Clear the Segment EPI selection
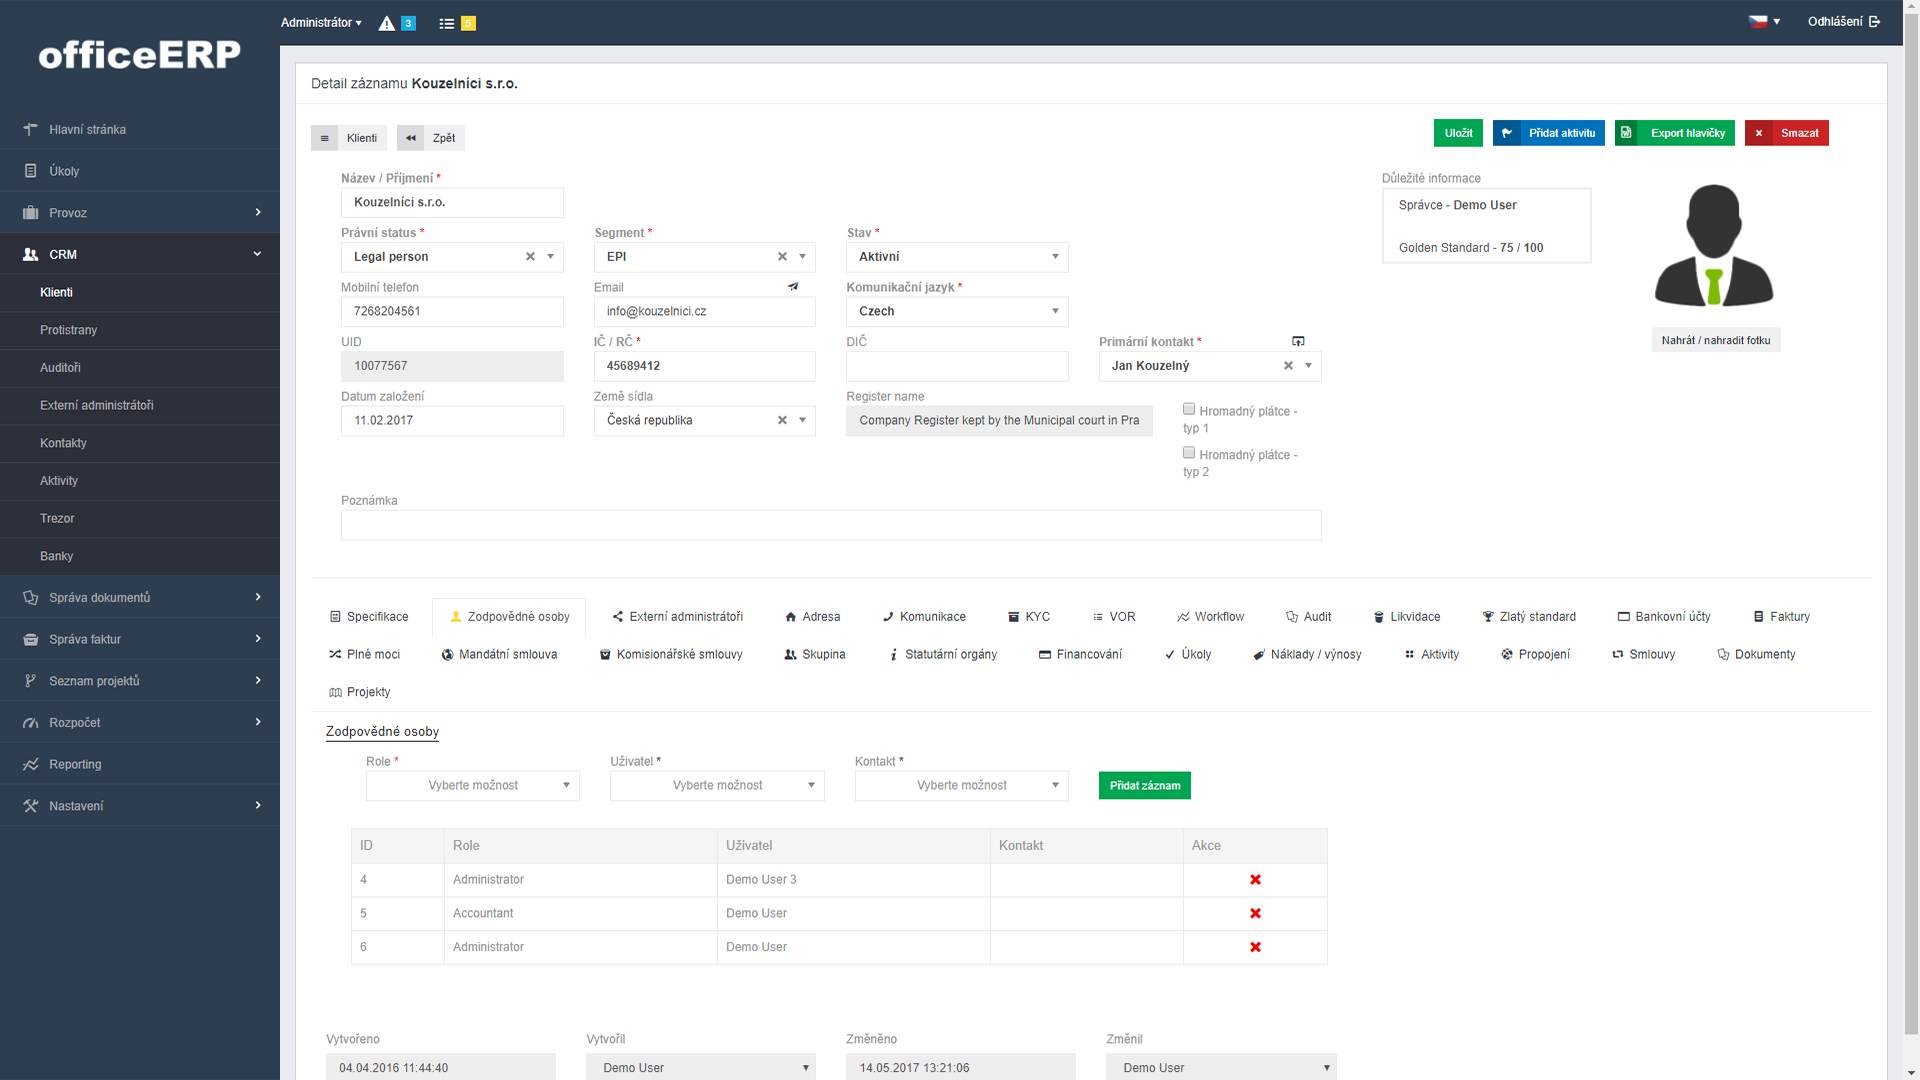The width and height of the screenshot is (1920, 1080). 782,257
